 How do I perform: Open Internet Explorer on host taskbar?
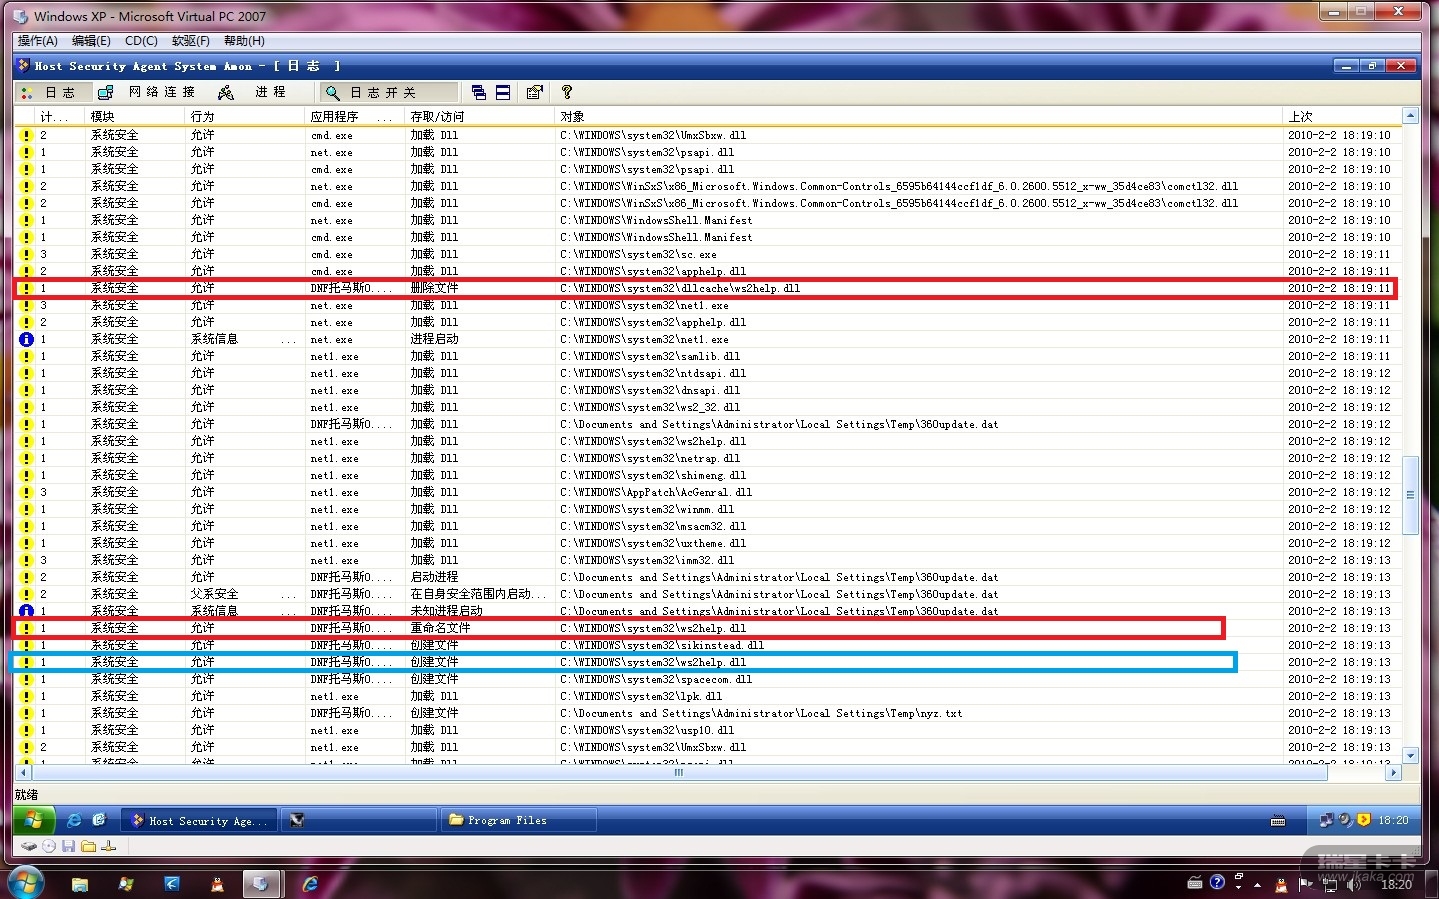310,884
